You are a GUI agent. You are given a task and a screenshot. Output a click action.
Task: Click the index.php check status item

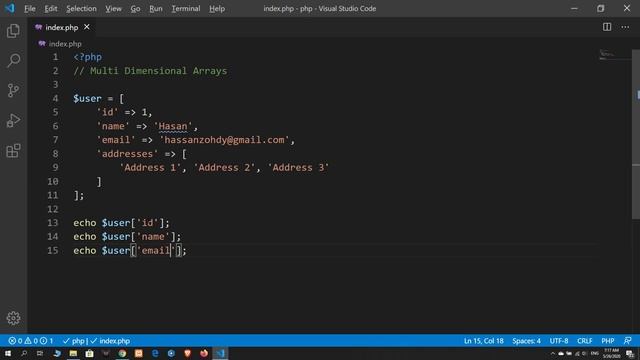pyautogui.click(x=110, y=341)
